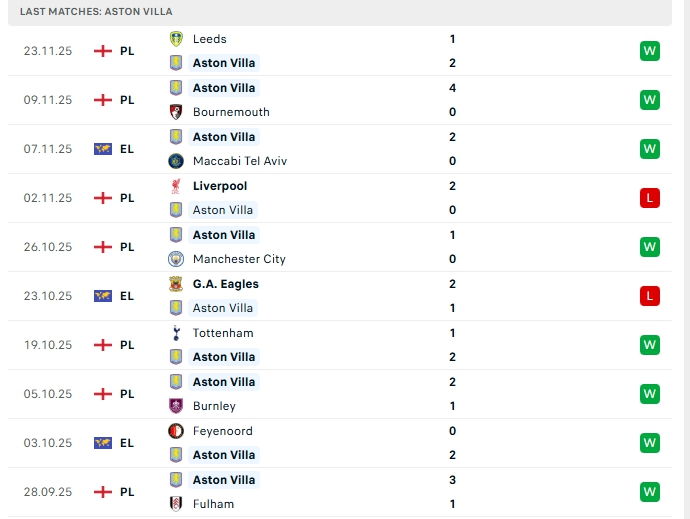690x519 pixels.
Task: Click the Bournemouth club crest icon
Action: pyautogui.click(x=176, y=112)
